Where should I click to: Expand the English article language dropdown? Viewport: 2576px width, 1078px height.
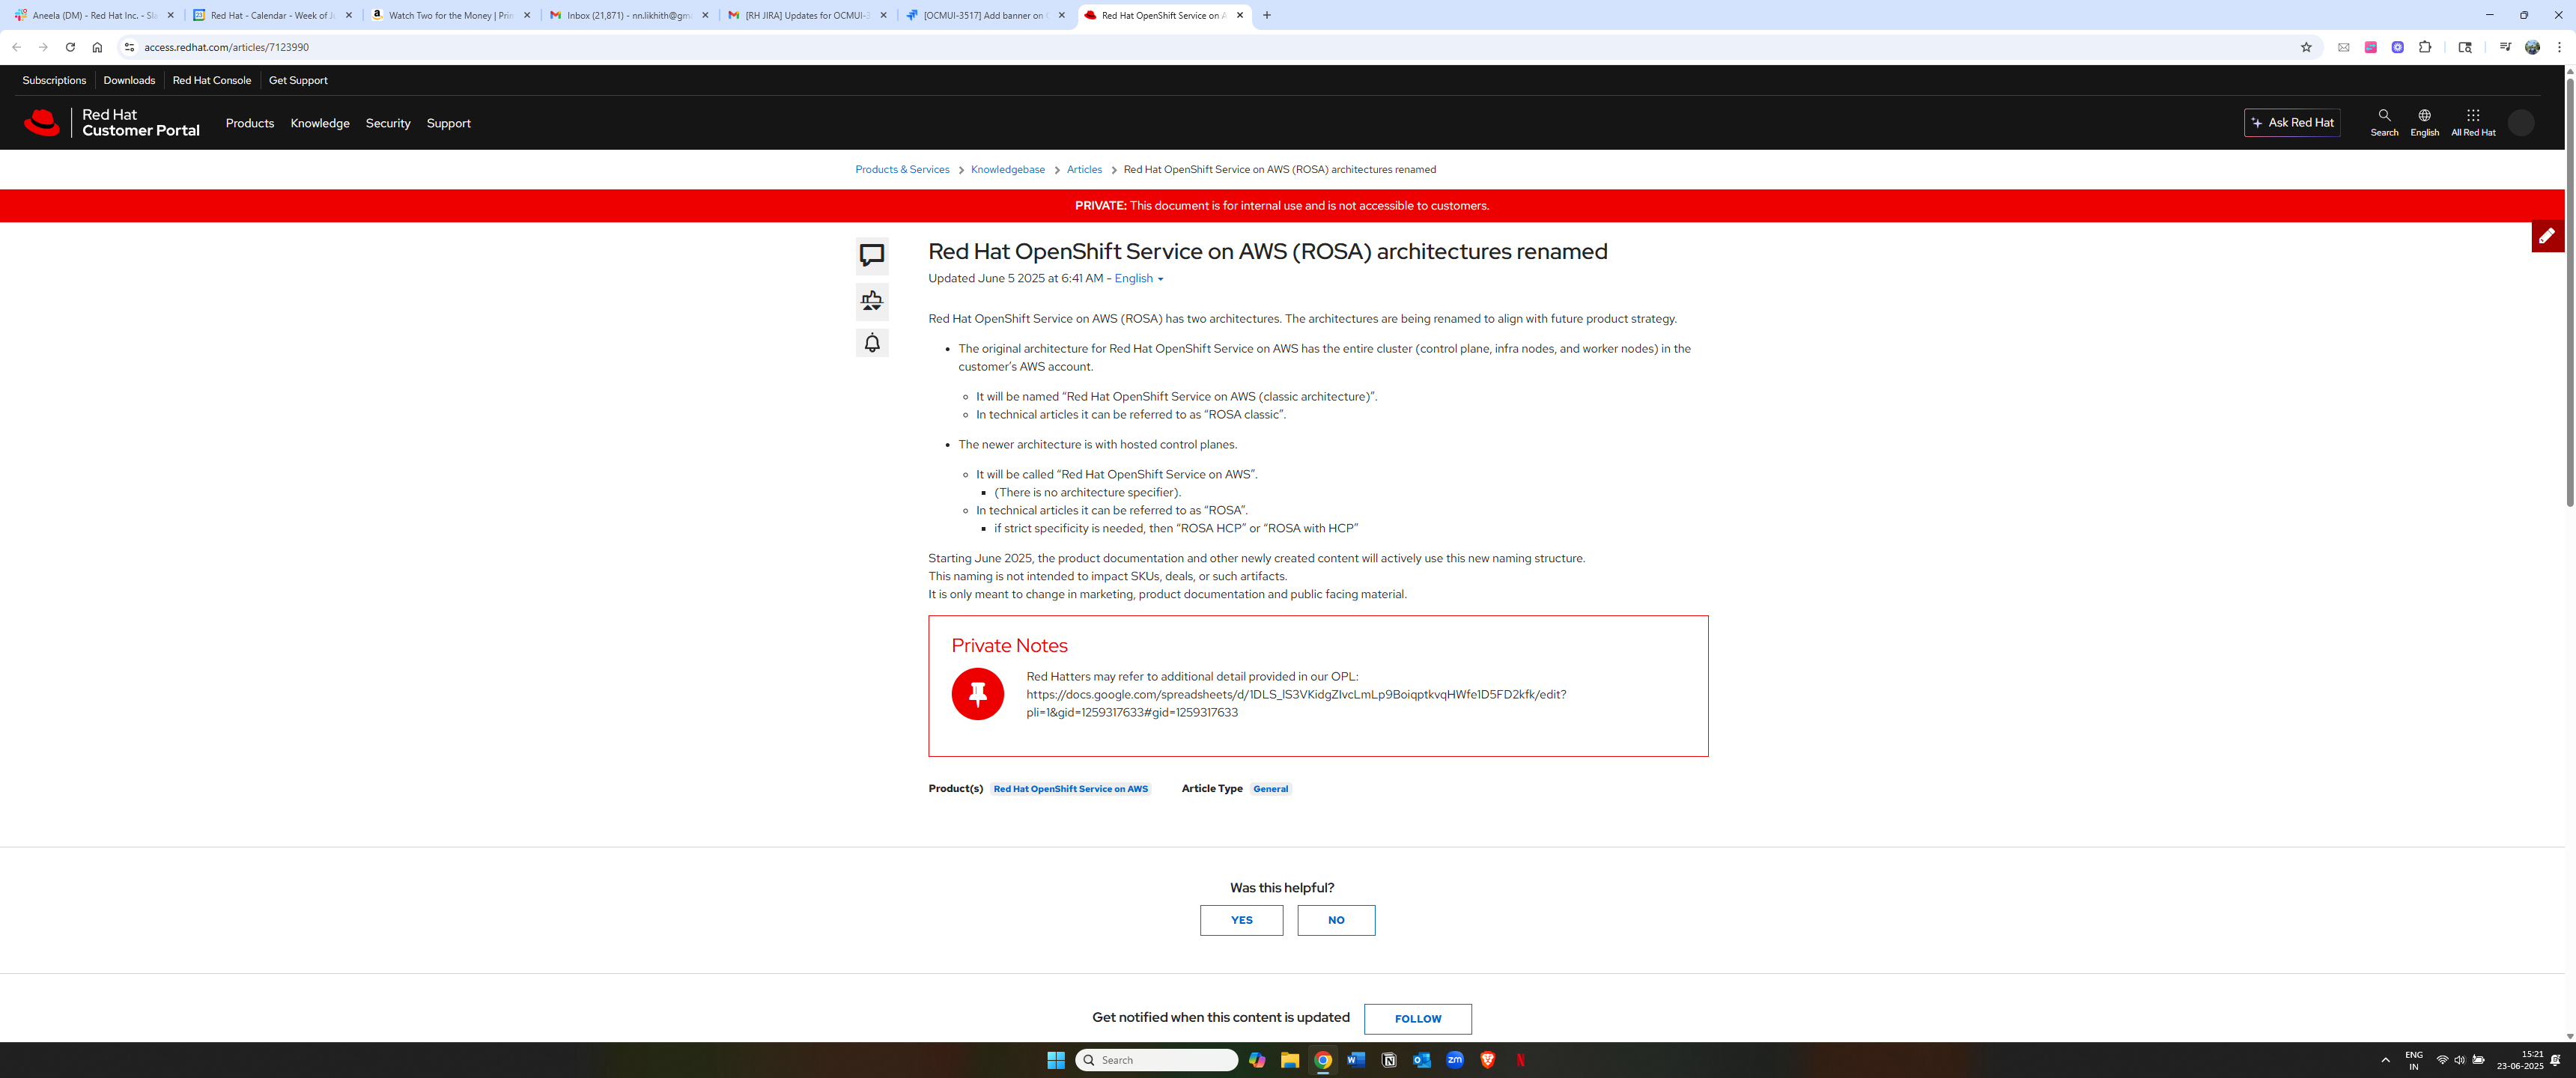click(x=1138, y=279)
